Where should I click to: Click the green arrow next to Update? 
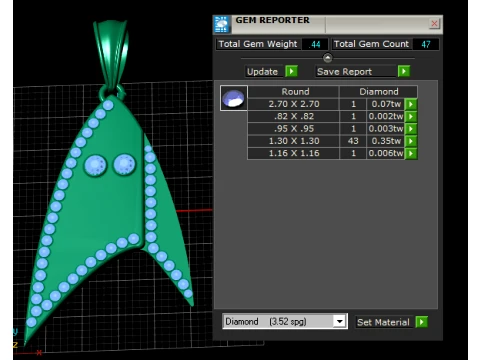point(291,71)
